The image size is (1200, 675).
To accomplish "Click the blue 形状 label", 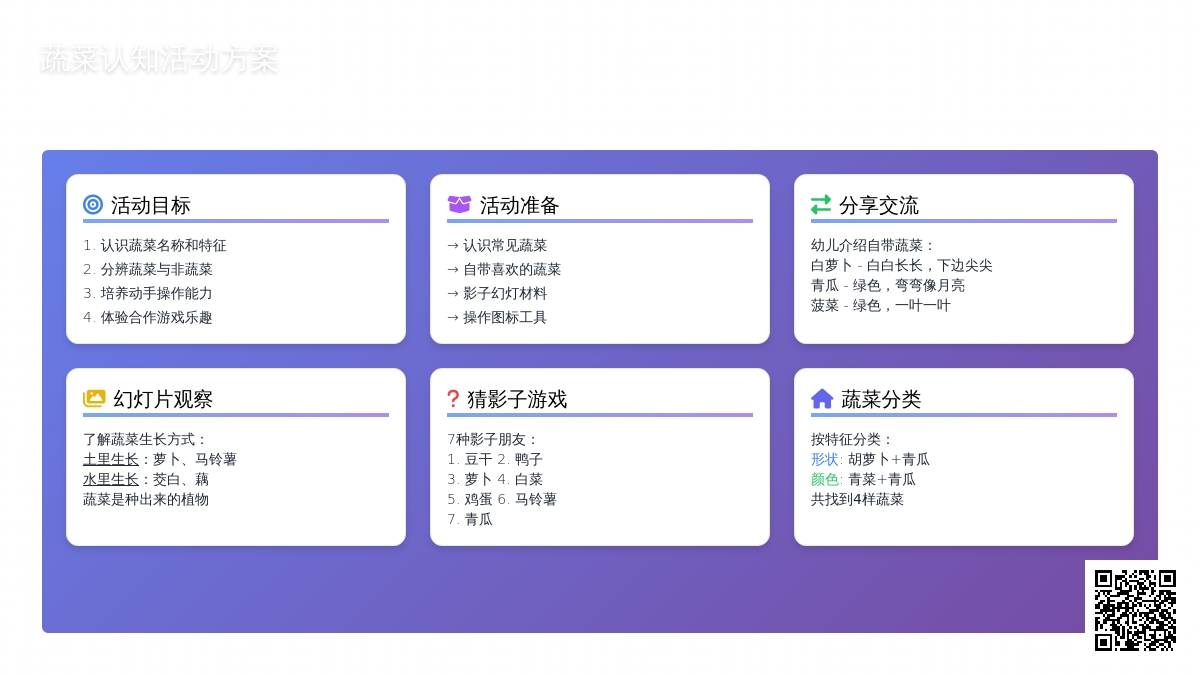I will tap(825, 459).
